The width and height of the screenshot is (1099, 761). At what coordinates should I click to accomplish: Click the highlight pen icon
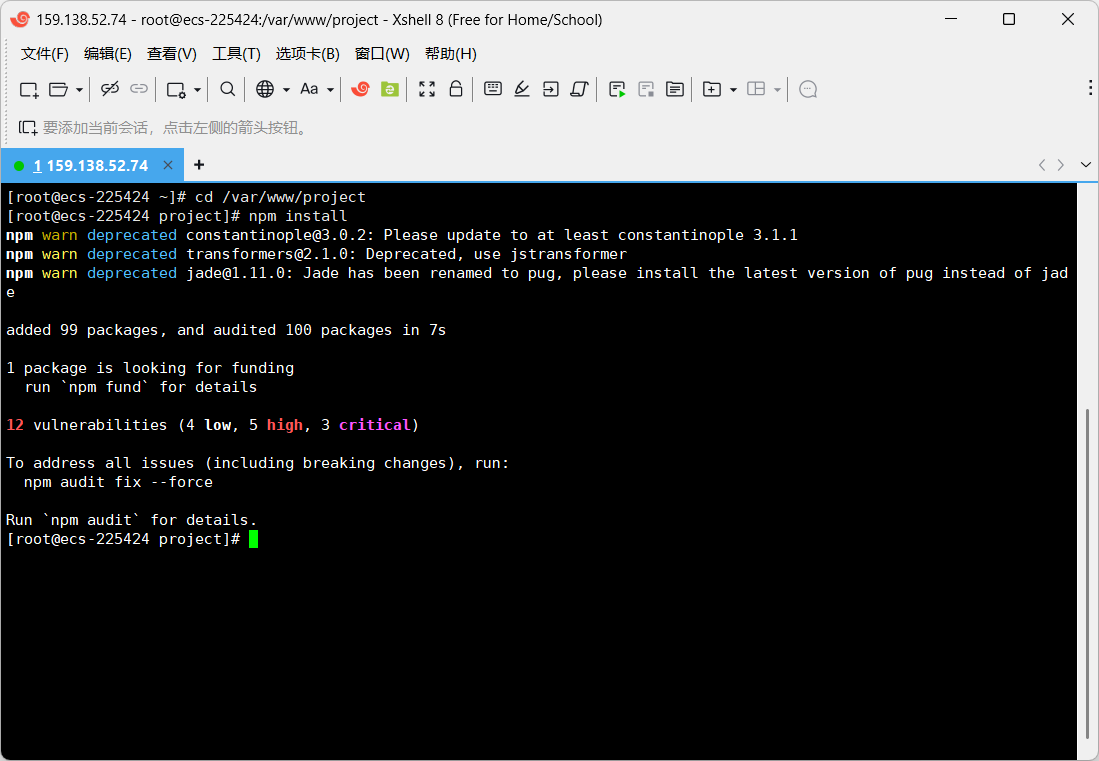(521, 89)
